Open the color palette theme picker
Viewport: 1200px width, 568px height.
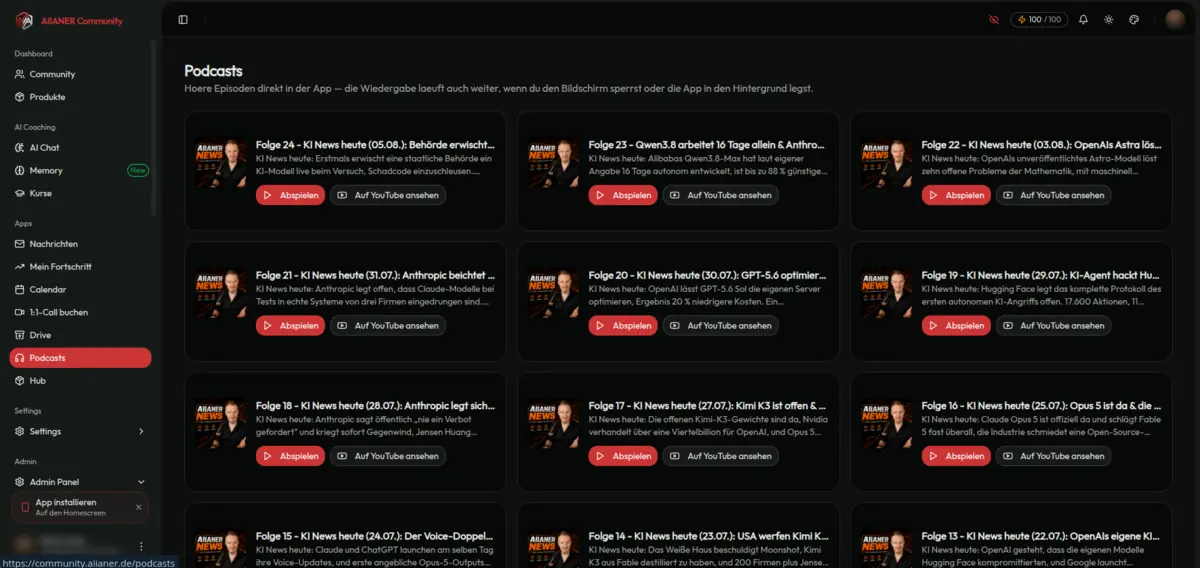(x=1134, y=19)
